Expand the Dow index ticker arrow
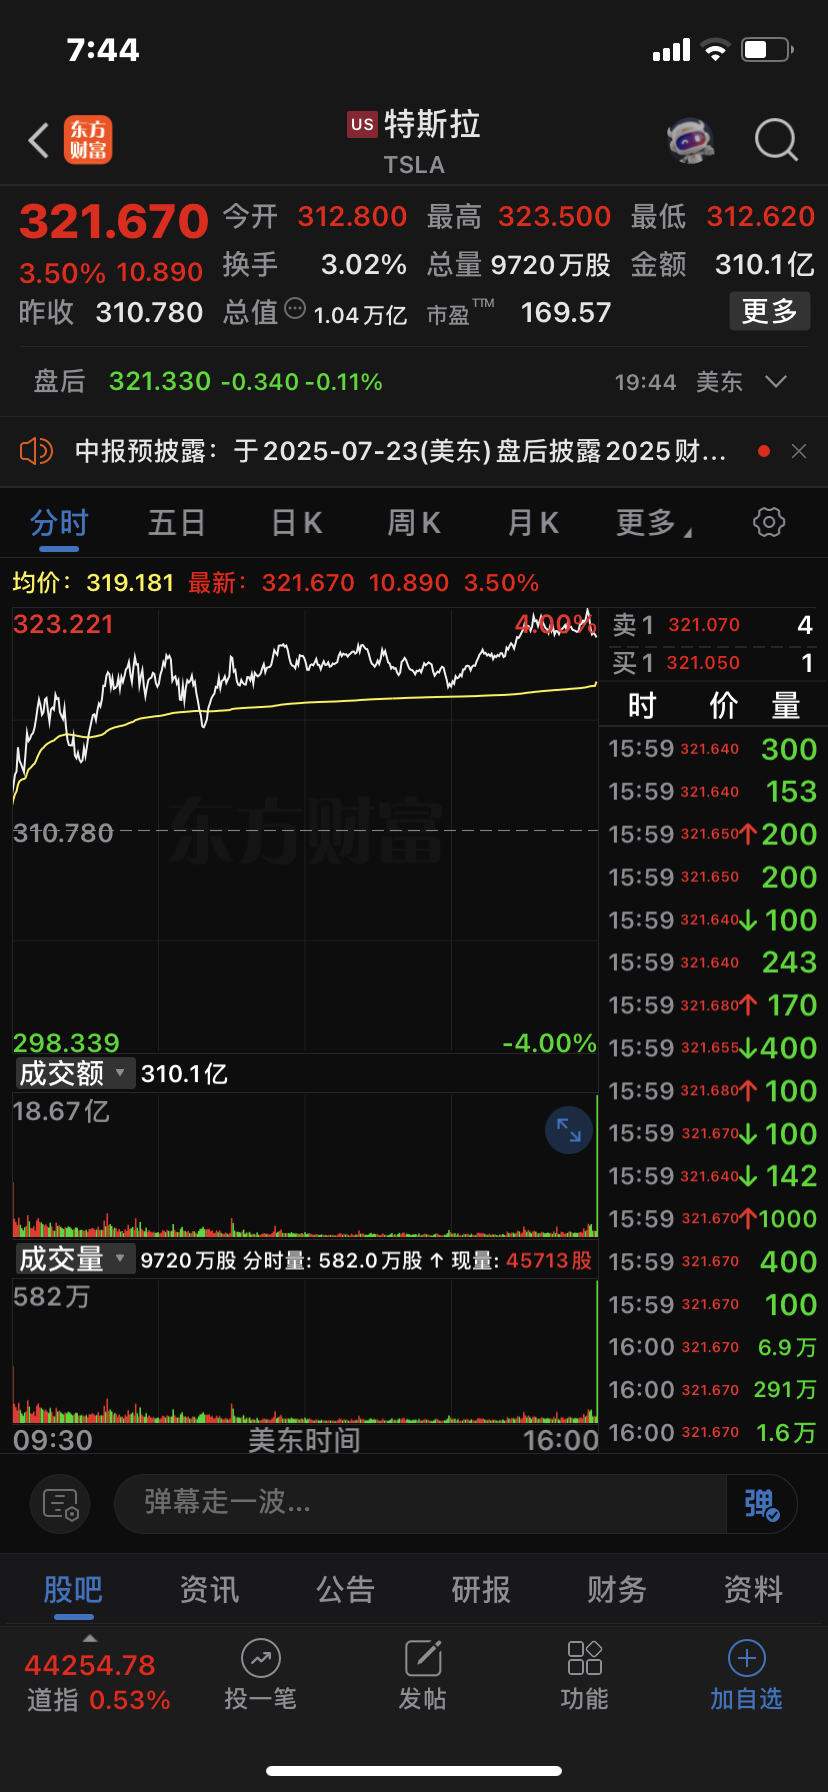Screen dimensions: 828x1792 [x=90, y=1638]
